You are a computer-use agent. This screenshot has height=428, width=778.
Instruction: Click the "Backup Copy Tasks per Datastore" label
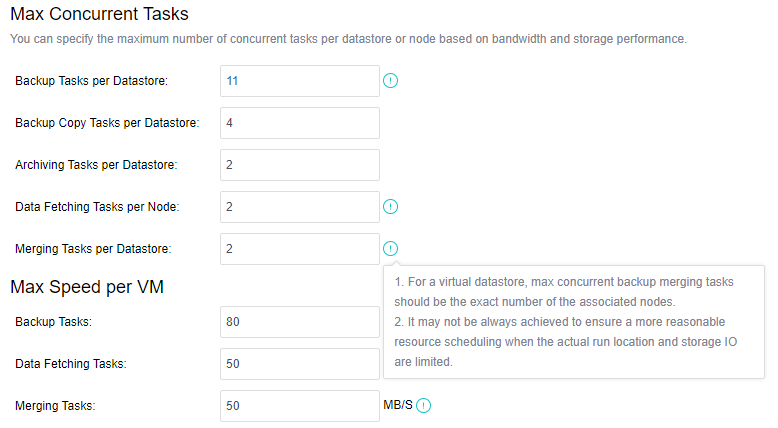coord(107,123)
